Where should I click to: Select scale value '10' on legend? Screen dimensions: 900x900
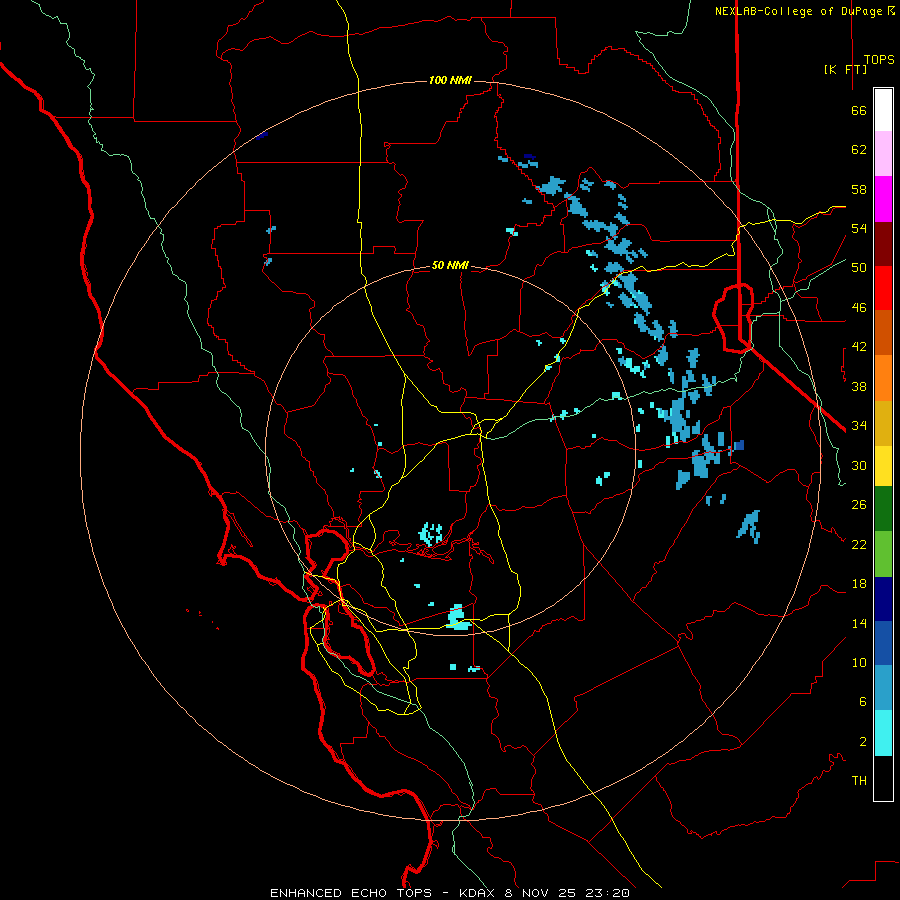[x=859, y=662]
